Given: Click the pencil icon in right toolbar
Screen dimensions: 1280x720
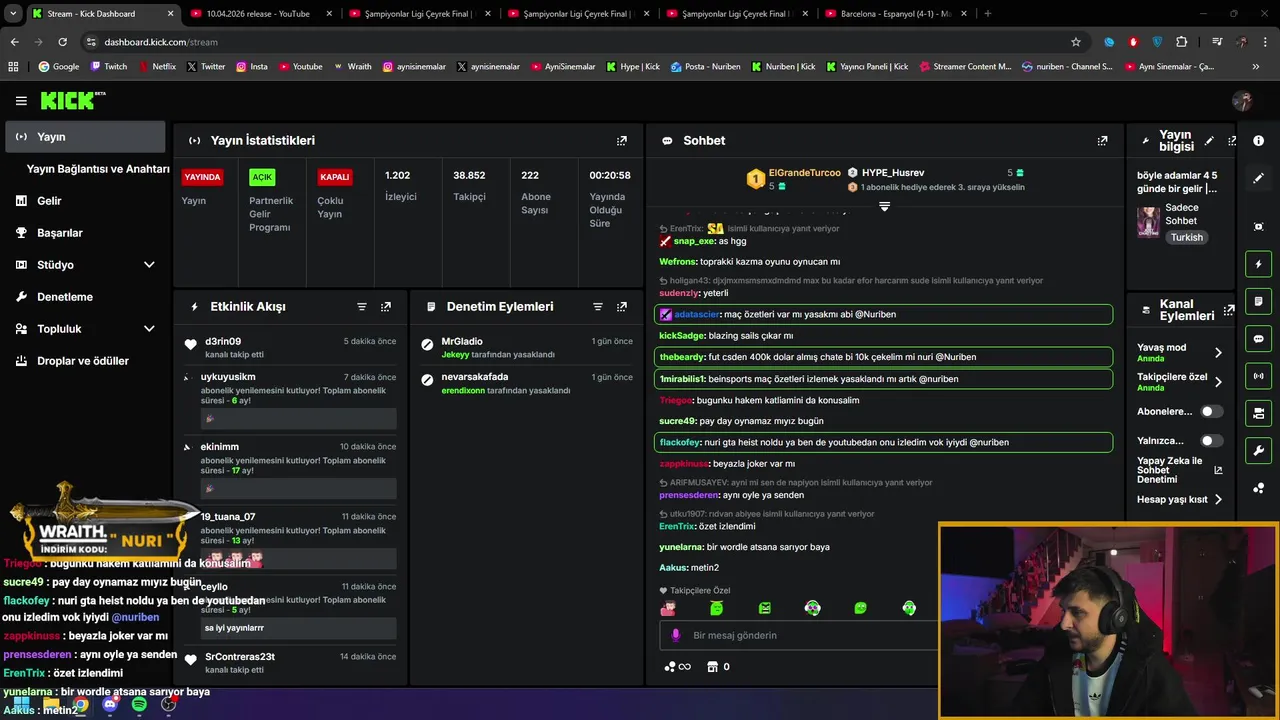Looking at the screenshot, I should click(1258, 178).
